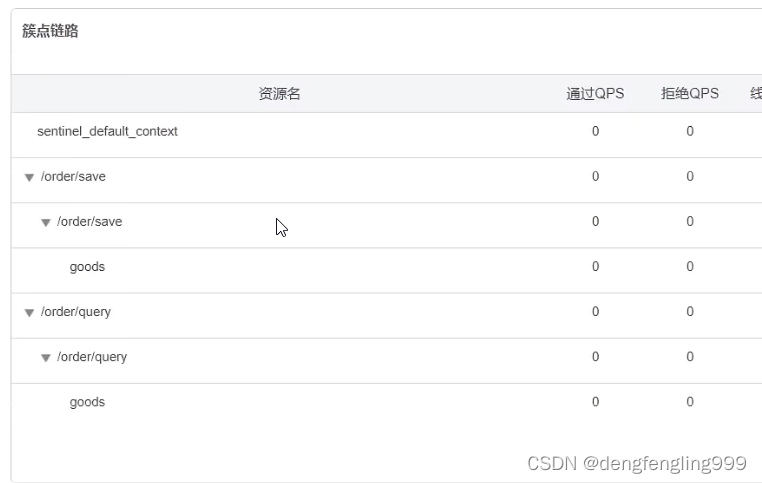Click 拒绝QPS value of top-level /order/query
Screen dimensions: 762x483
pos(690,312)
